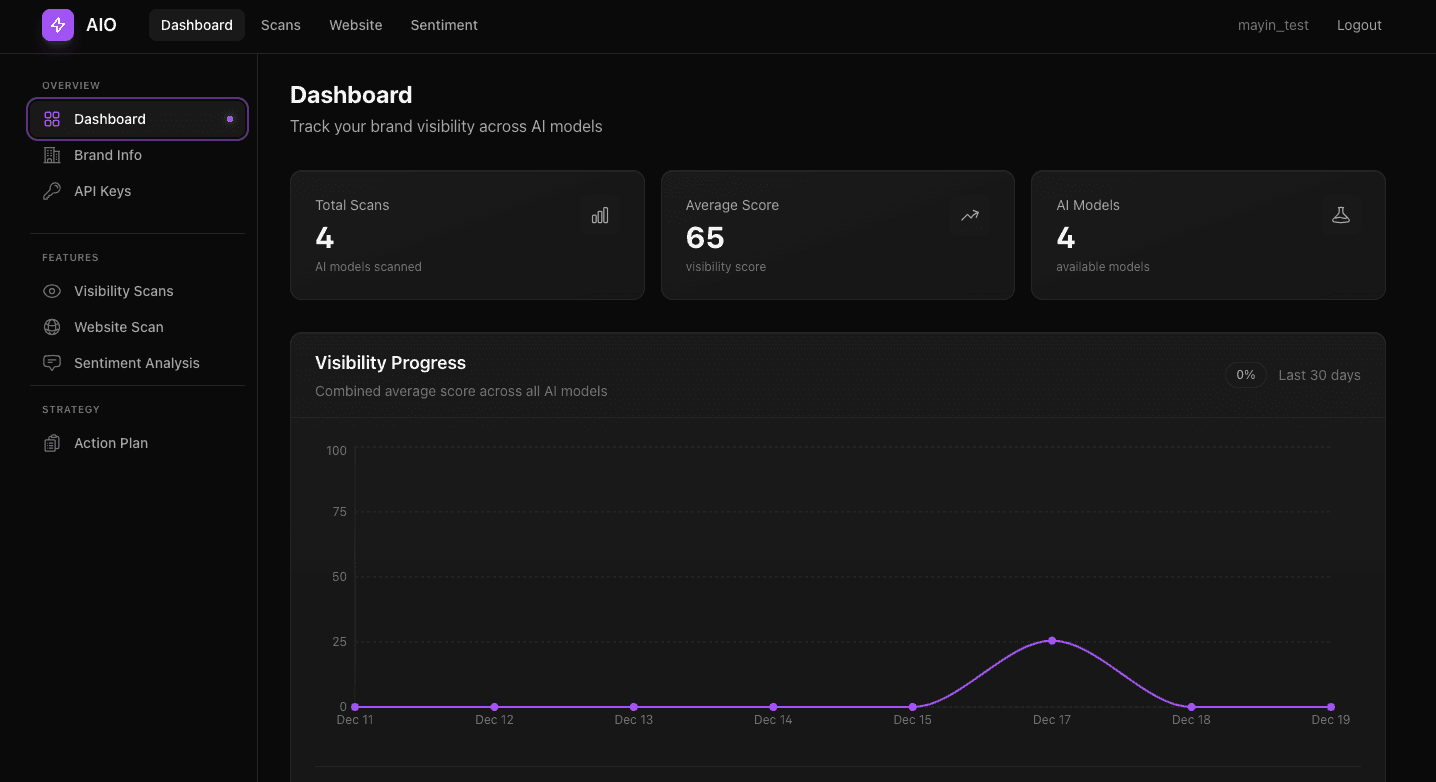Select the Visibility Scans eye icon

coord(52,290)
